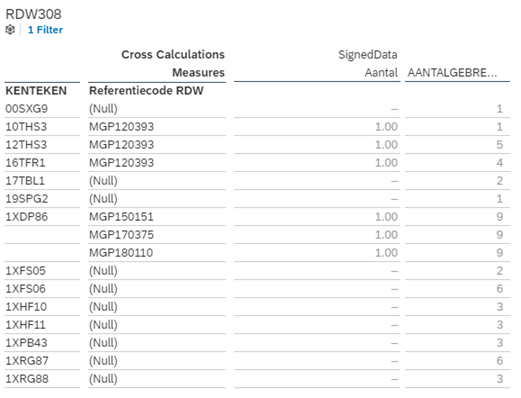Click MGP120393 in the 16TFR1 row
Screen dimensions: 521x398
click(121, 163)
